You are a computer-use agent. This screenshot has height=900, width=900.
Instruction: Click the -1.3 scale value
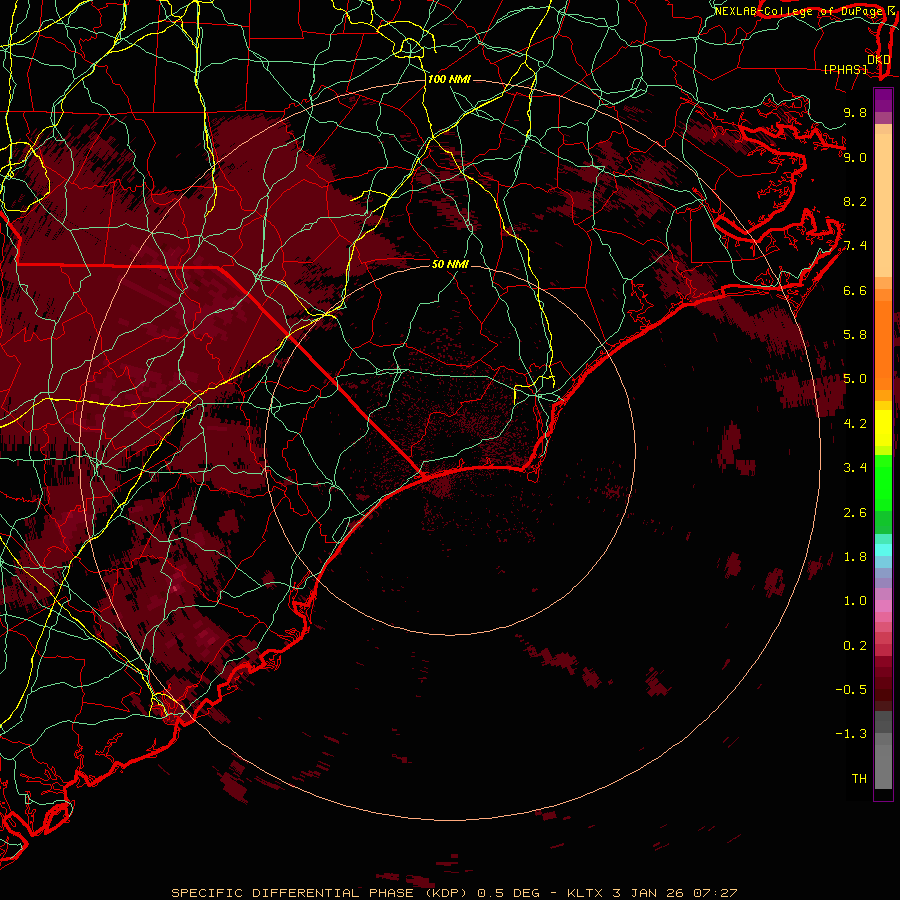click(x=852, y=734)
